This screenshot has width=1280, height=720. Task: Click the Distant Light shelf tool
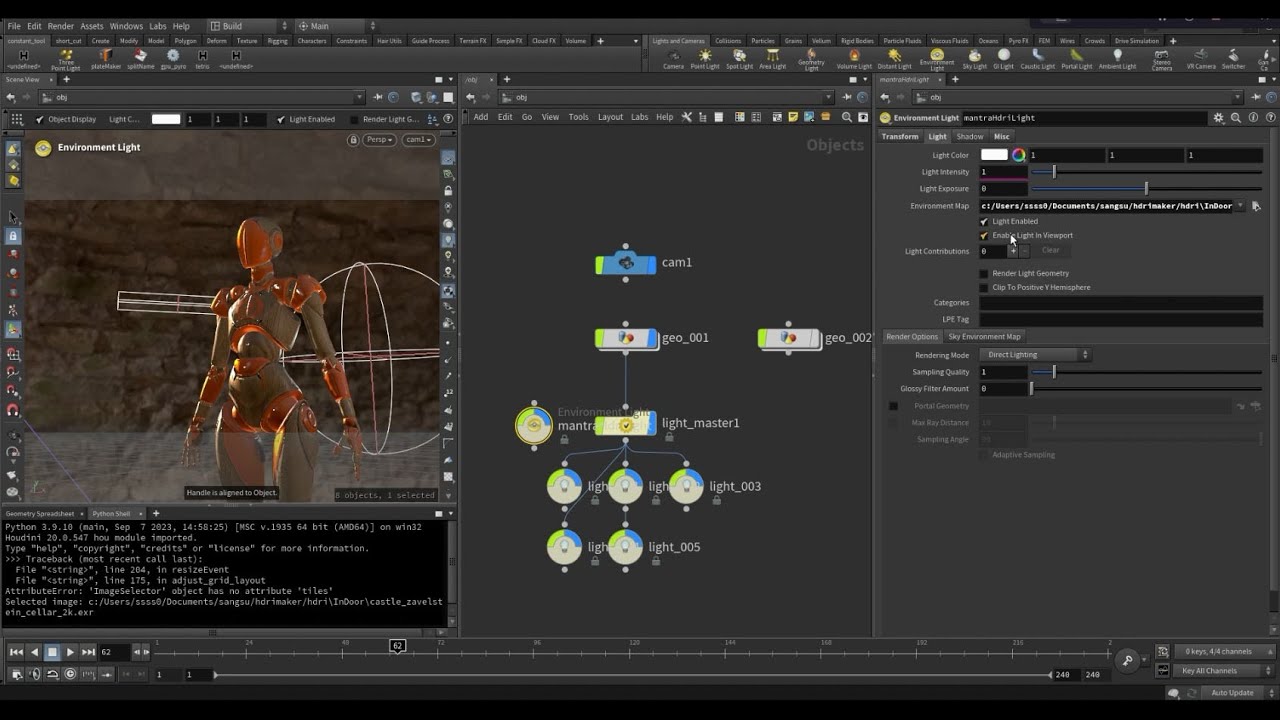click(894, 60)
